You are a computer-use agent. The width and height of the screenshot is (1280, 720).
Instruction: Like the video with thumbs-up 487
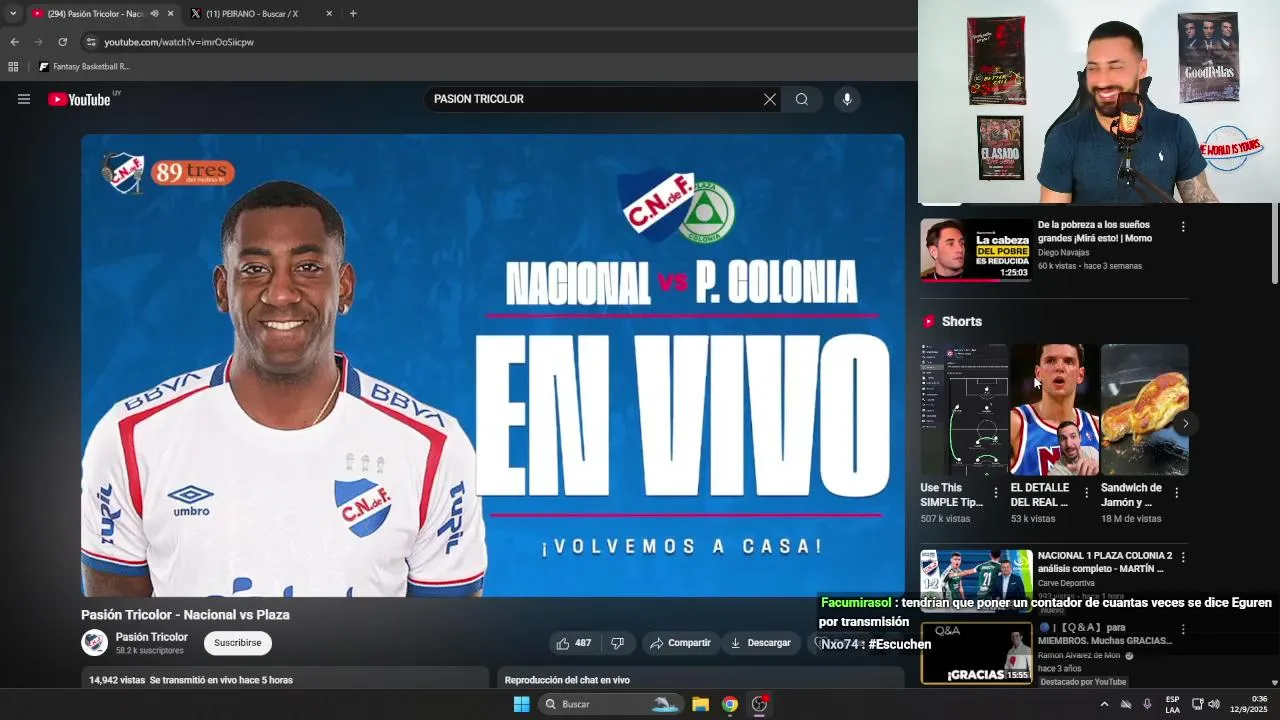(x=574, y=643)
